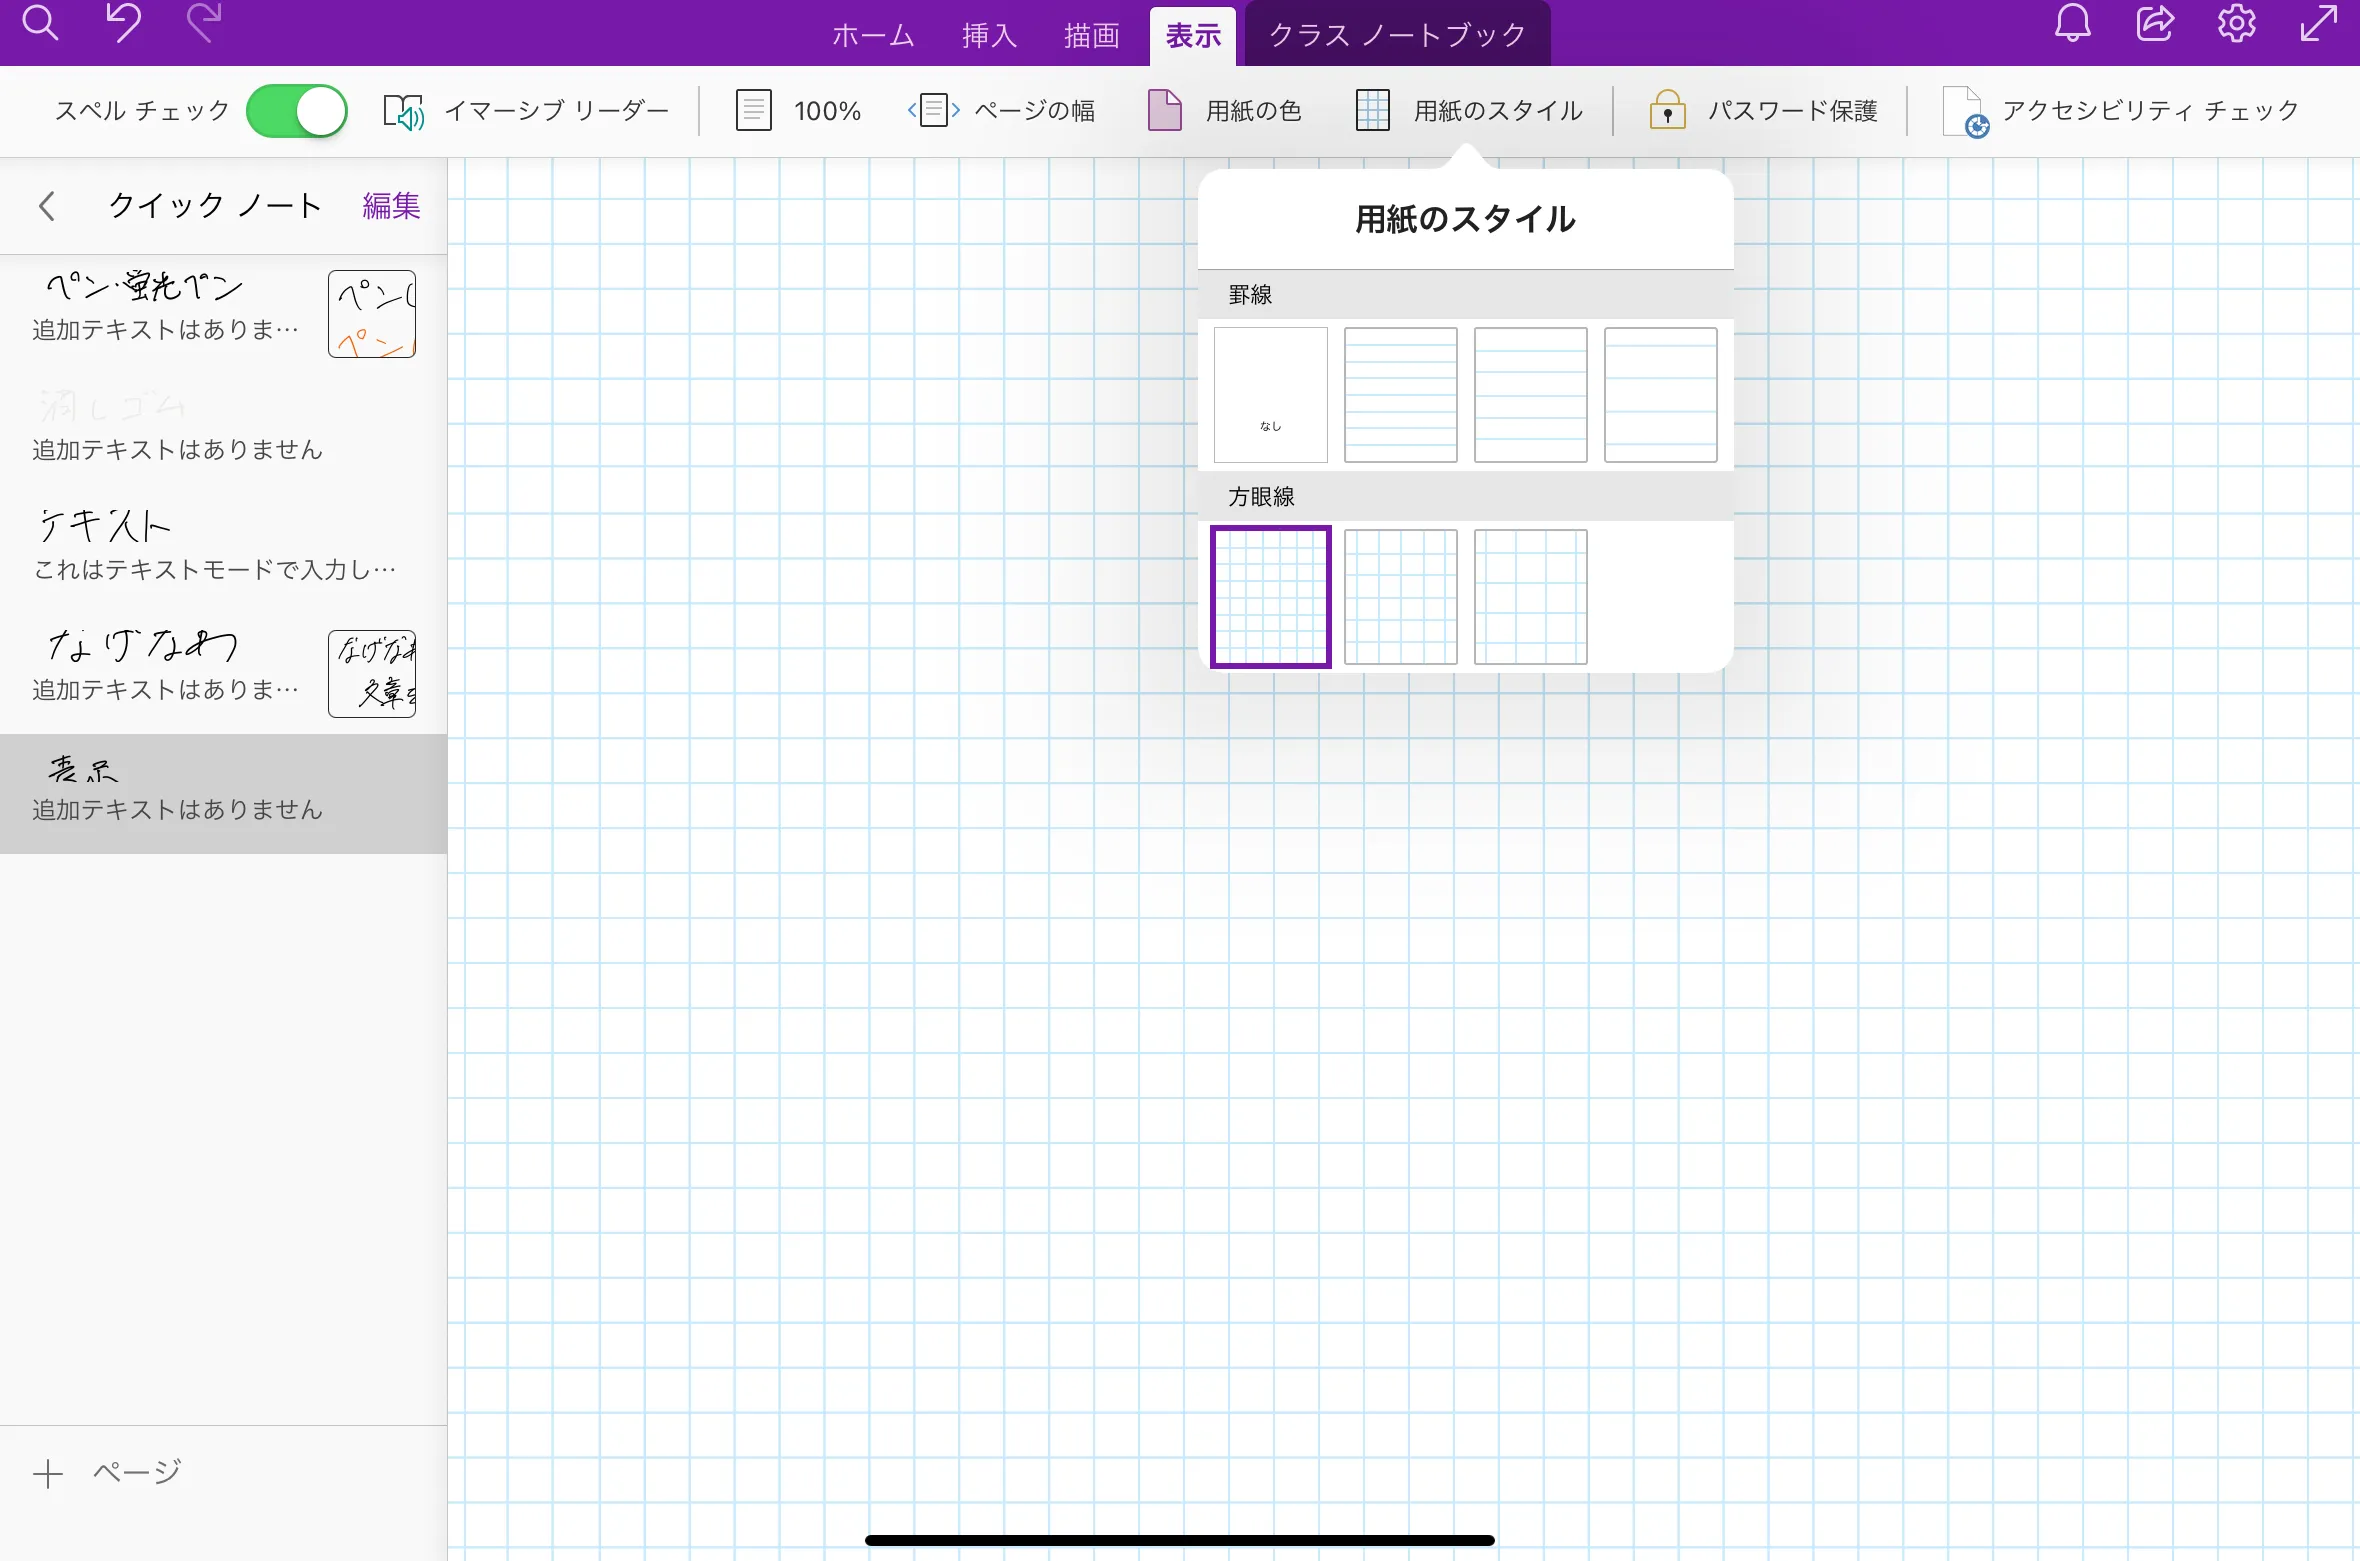Viewport: 2360px width, 1561px height.
Task: Tap the 編集 link
Action: 391,206
